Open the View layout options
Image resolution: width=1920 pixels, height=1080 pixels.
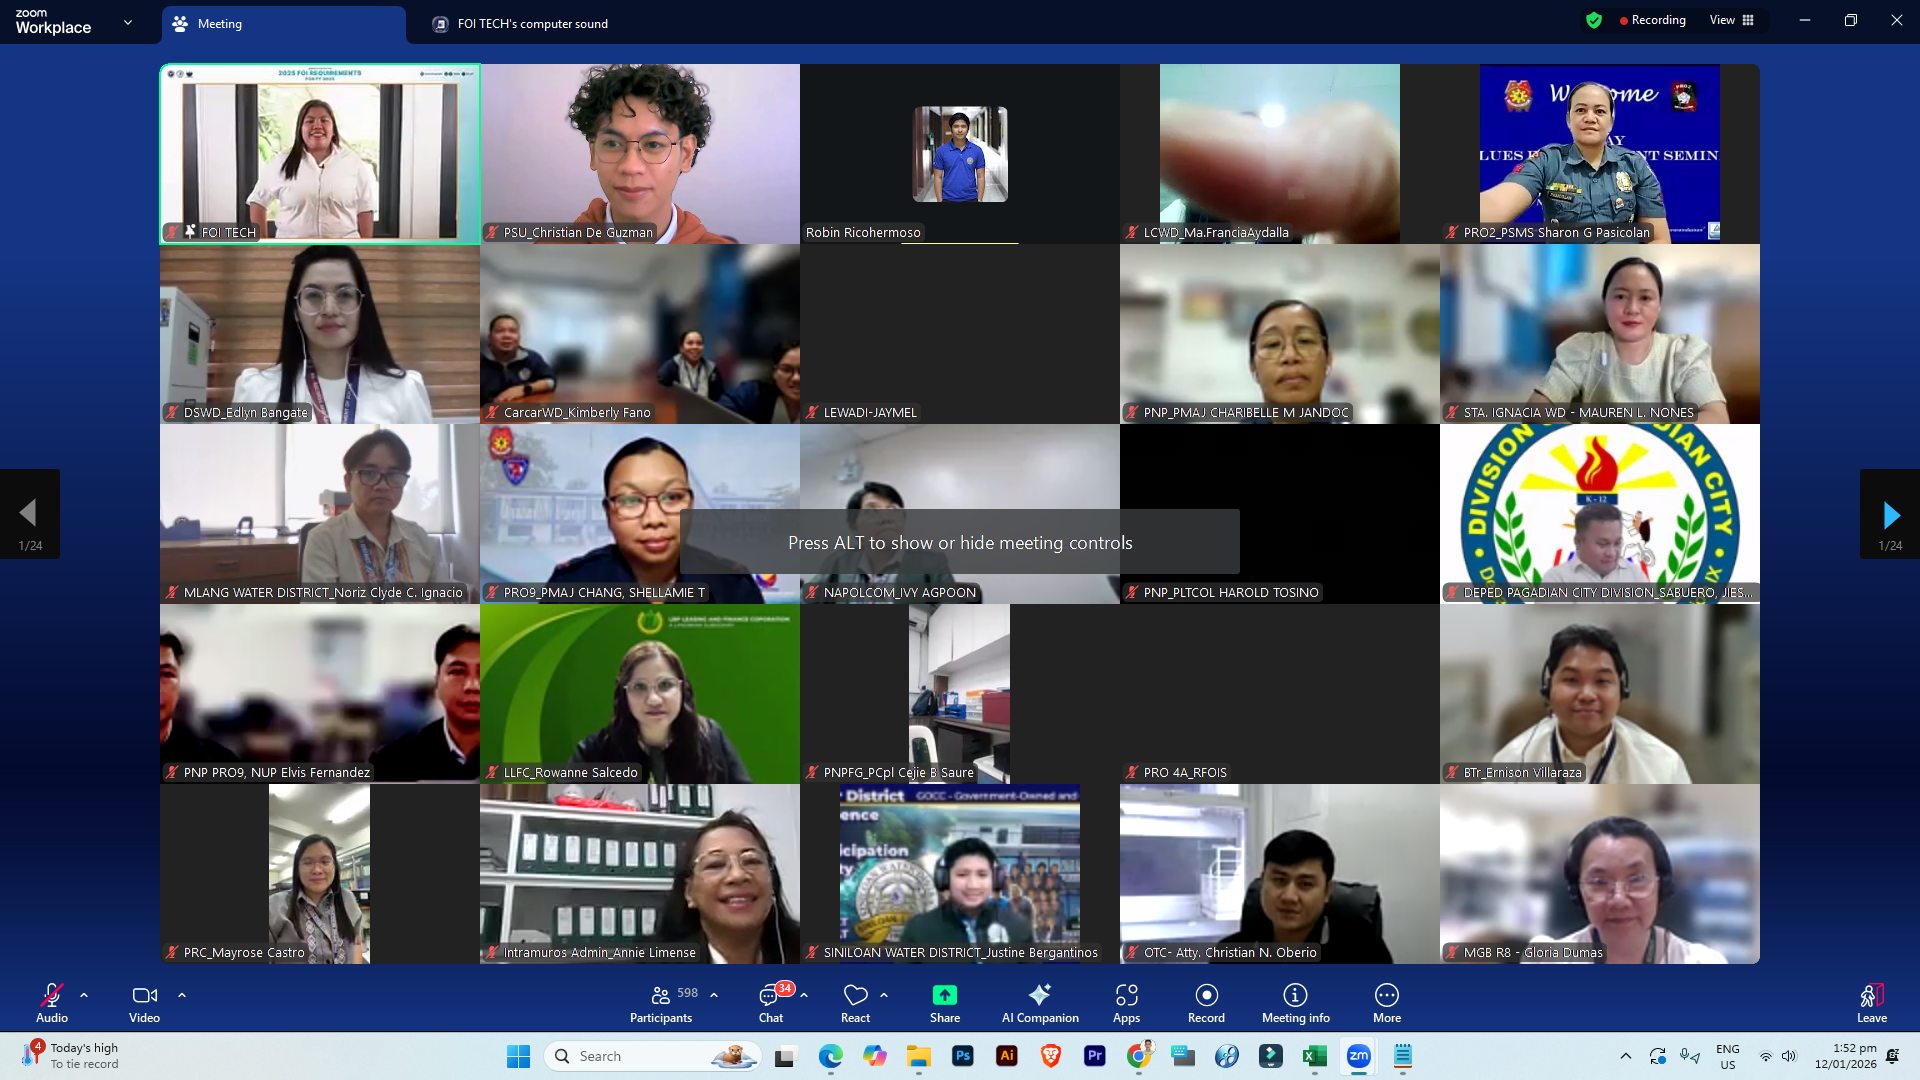1731,20
